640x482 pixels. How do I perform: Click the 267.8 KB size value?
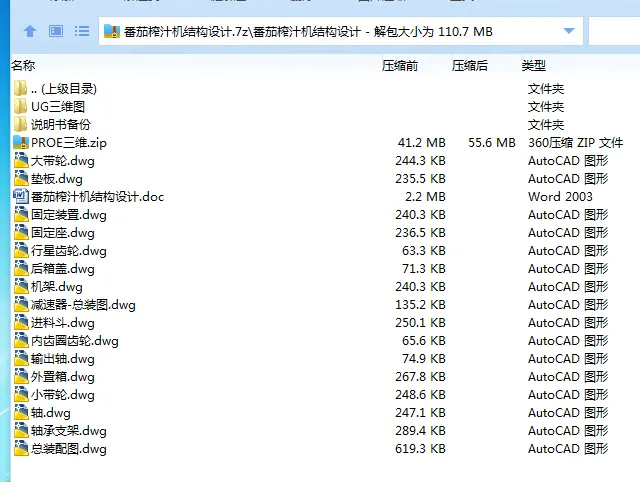[x=420, y=376]
